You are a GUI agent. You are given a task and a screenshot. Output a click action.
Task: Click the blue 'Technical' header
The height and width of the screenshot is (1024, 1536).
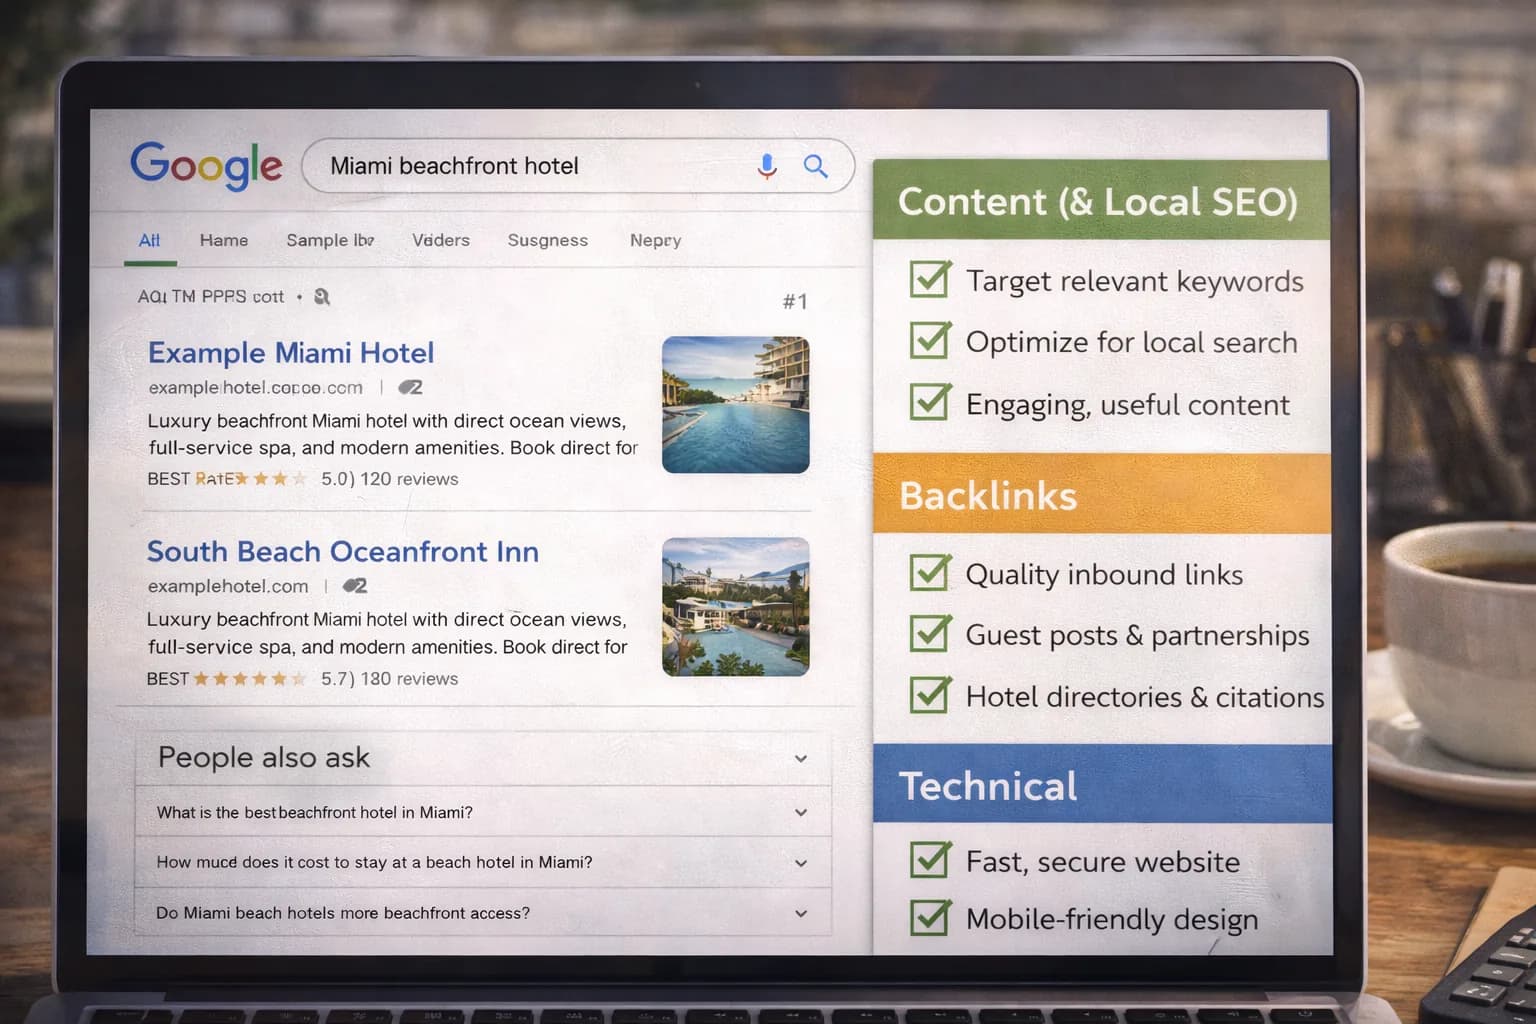pos(1103,784)
